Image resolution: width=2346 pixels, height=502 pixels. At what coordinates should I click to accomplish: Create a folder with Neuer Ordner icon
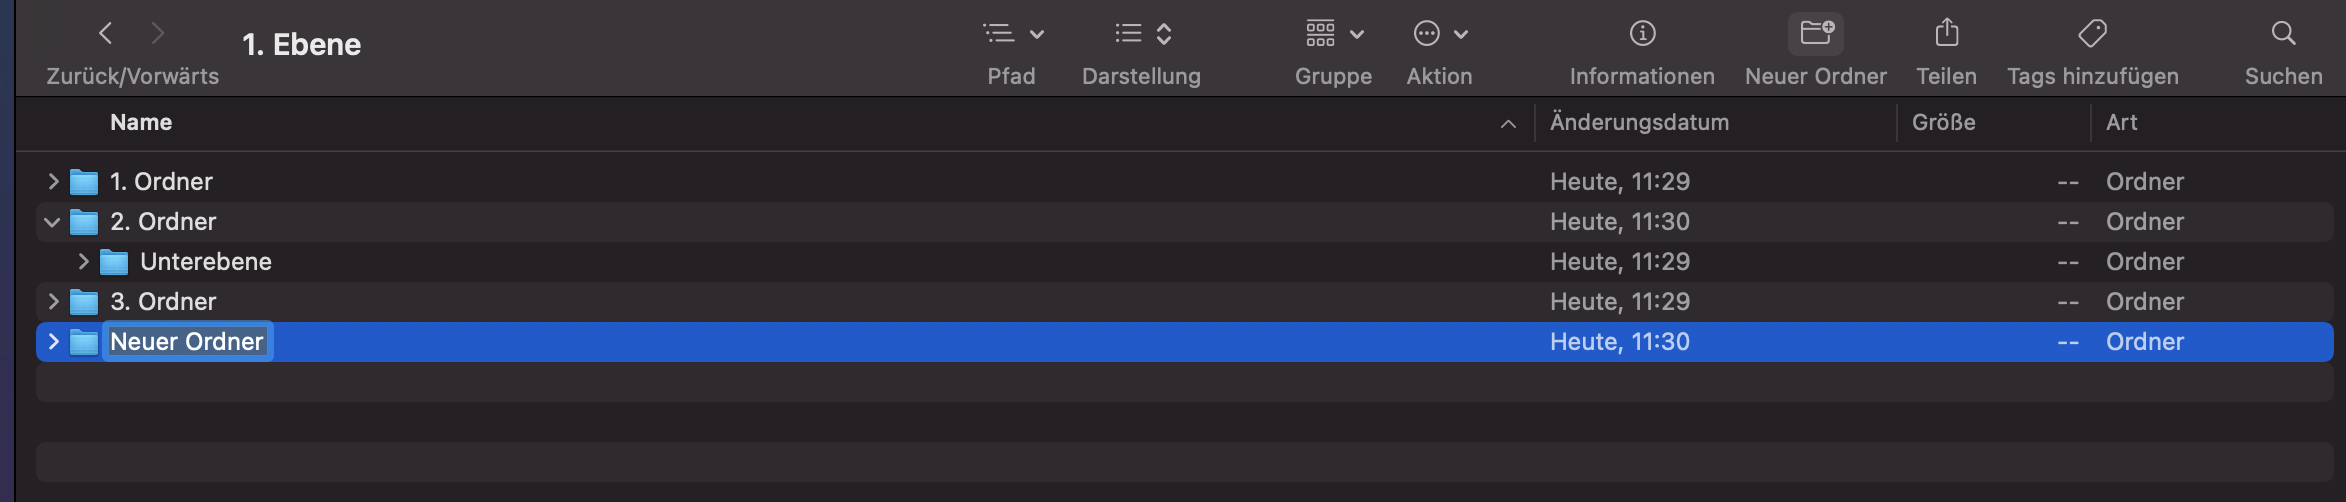(x=1815, y=34)
